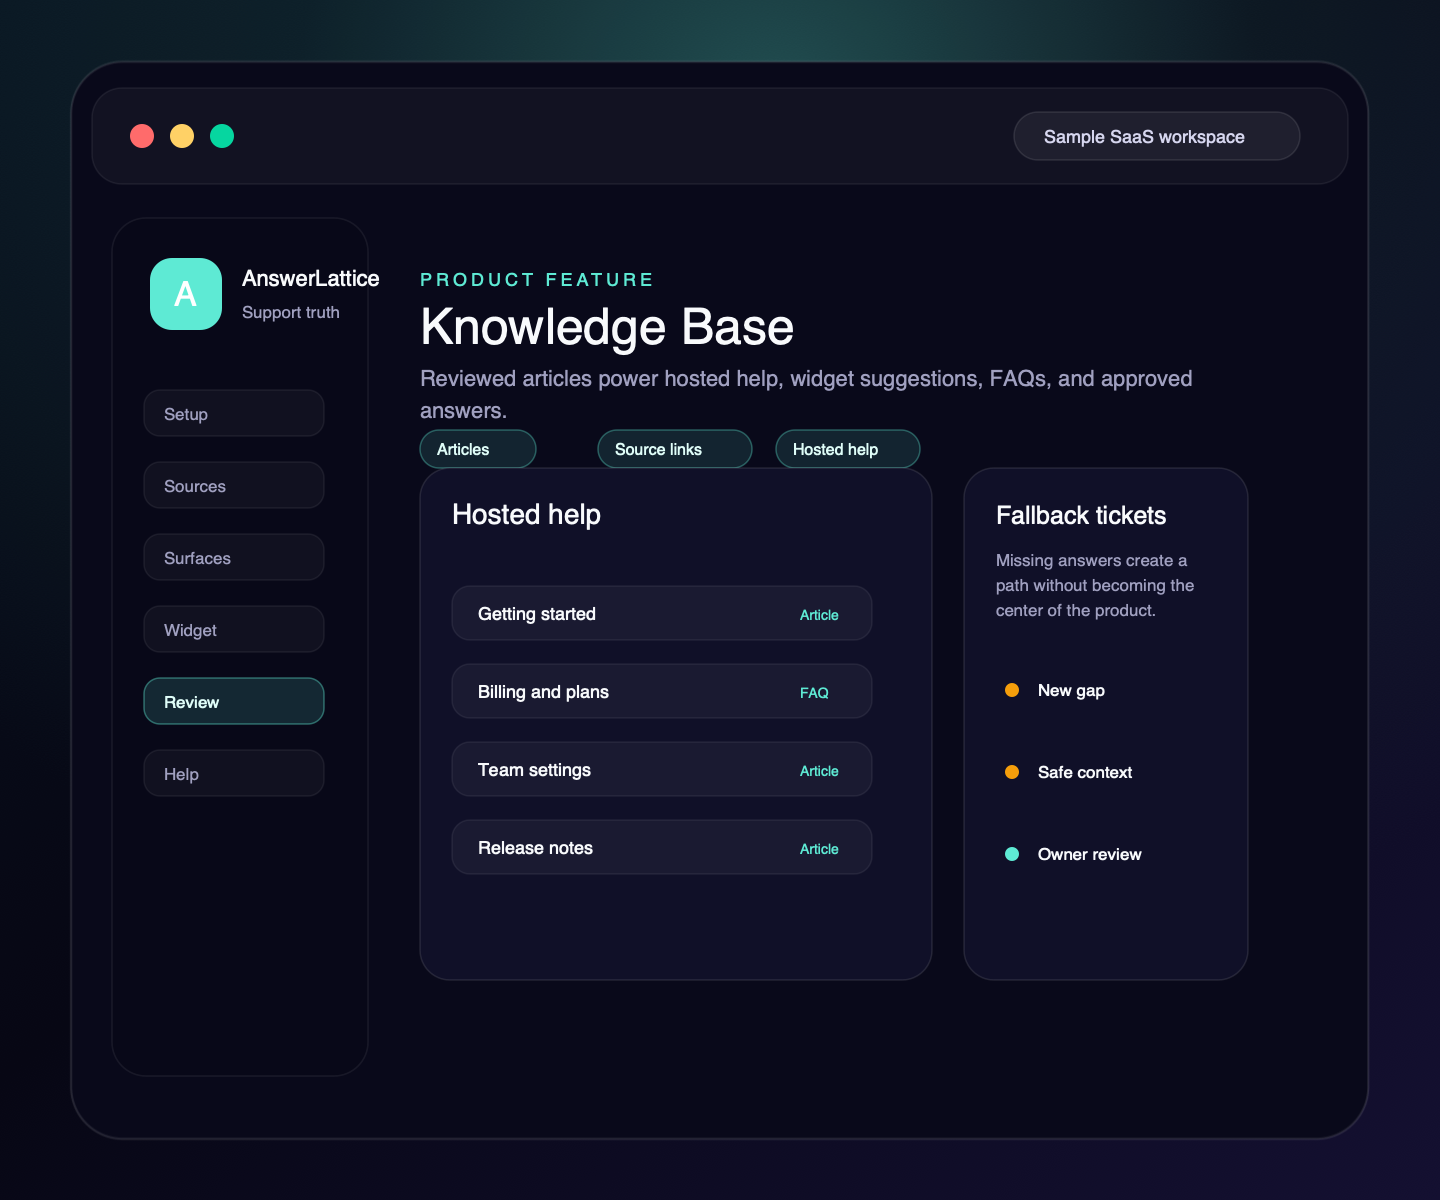Open the Widget sidebar item
The width and height of the screenshot is (1440, 1200).
pyautogui.click(x=234, y=629)
